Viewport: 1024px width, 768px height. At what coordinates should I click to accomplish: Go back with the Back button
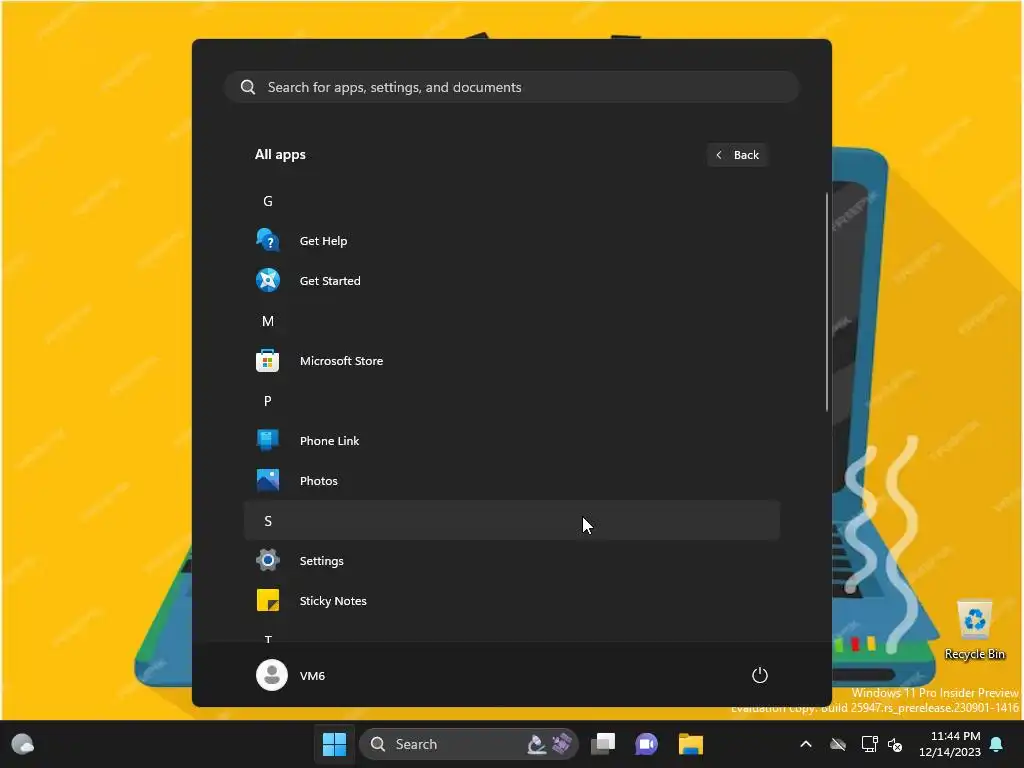pyautogui.click(x=737, y=155)
